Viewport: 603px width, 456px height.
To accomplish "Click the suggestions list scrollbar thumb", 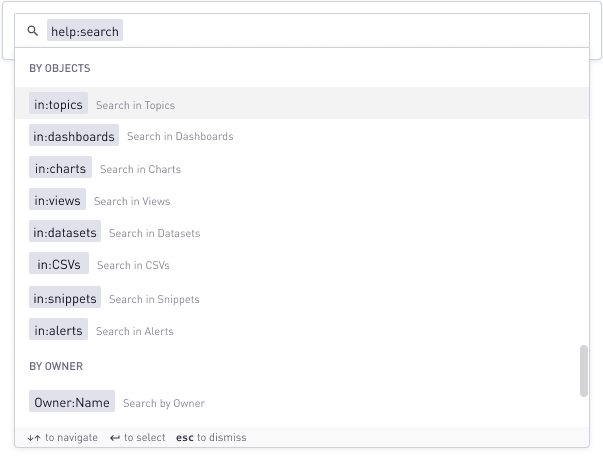I will [x=584, y=371].
